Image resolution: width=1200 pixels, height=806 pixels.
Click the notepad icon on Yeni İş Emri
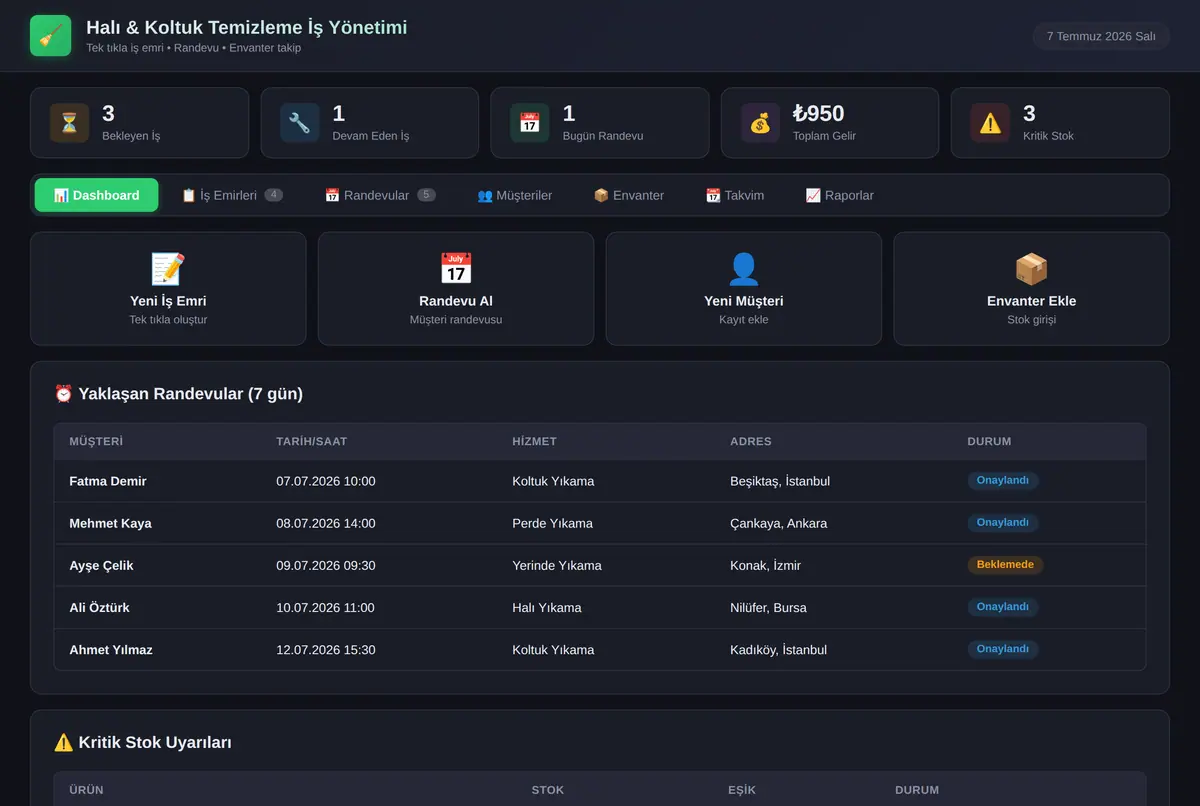pyautogui.click(x=168, y=269)
